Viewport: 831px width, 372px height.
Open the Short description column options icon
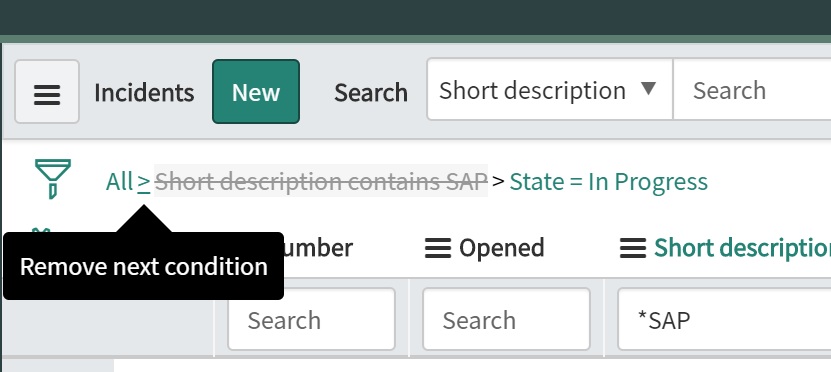[633, 248]
